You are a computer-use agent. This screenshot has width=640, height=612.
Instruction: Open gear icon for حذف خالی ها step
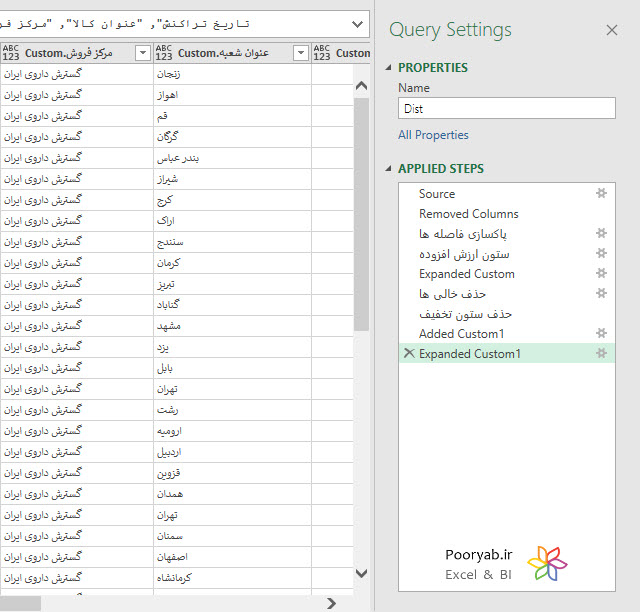pos(601,293)
